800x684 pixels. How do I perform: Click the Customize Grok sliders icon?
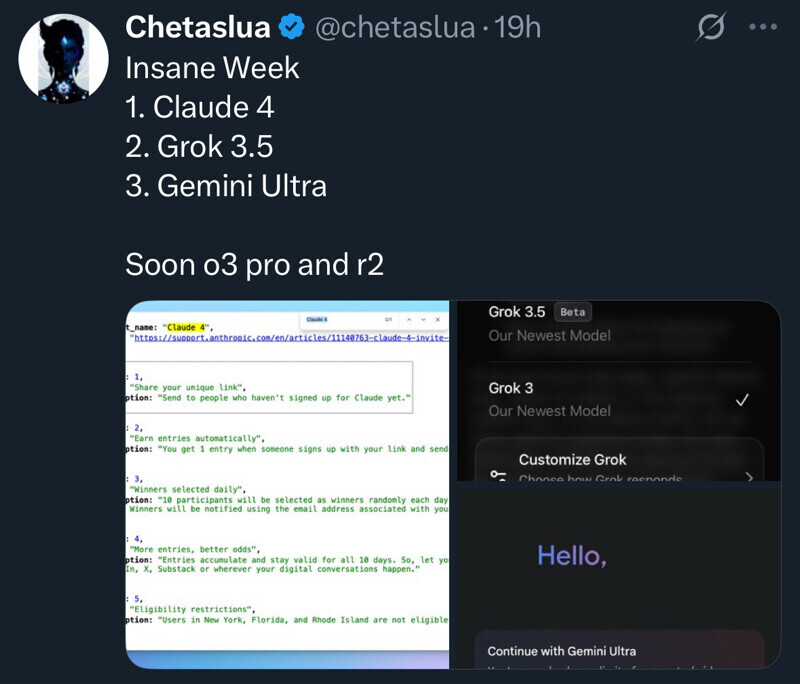tap(497, 475)
